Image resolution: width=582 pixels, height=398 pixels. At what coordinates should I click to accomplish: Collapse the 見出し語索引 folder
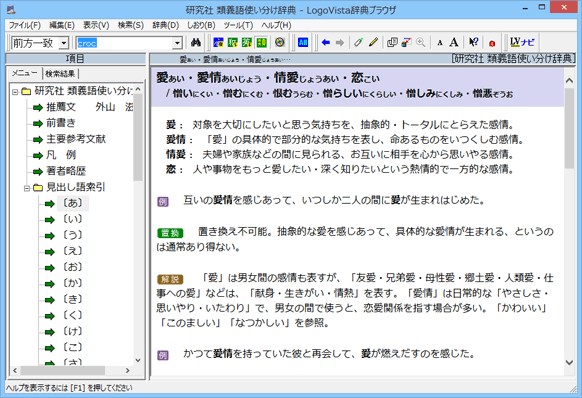tap(27, 188)
